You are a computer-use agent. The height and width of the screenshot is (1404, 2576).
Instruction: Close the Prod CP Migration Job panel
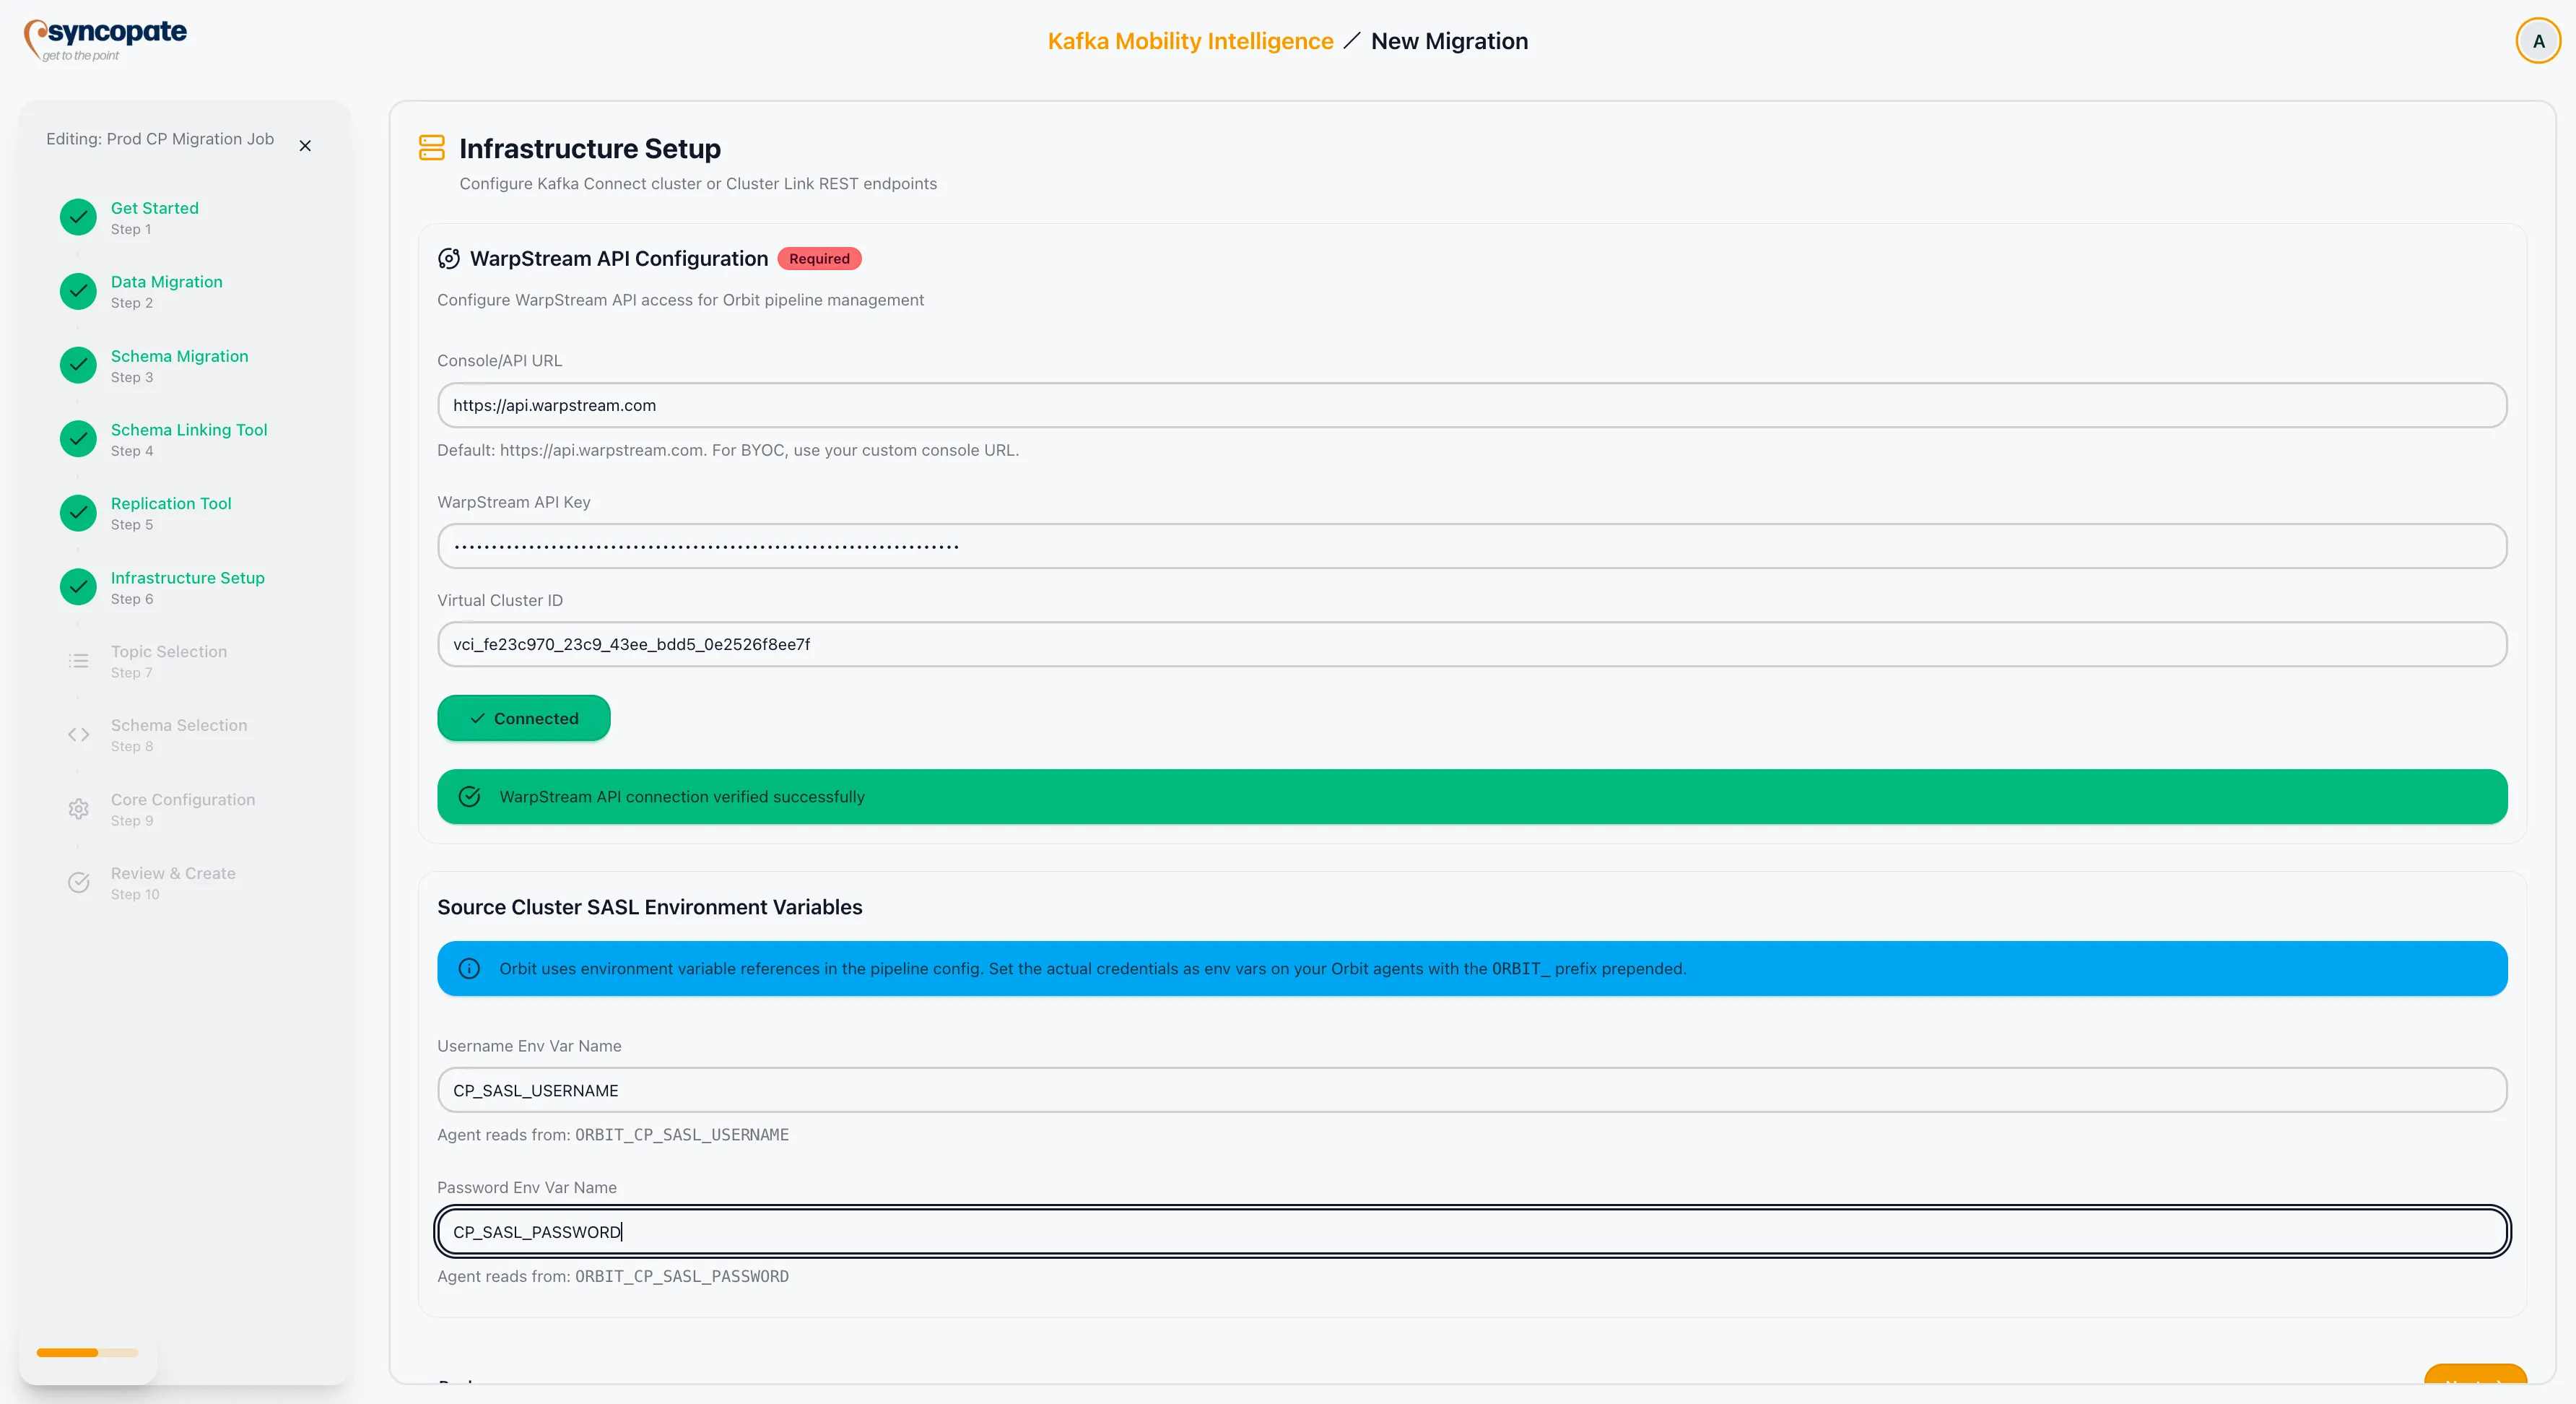(x=305, y=145)
